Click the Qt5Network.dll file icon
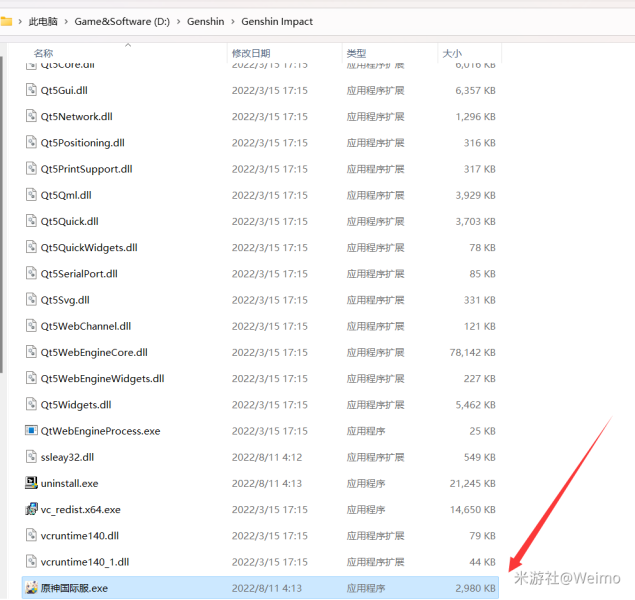Image resolution: width=635 pixels, height=600 pixels. click(31, 116)
